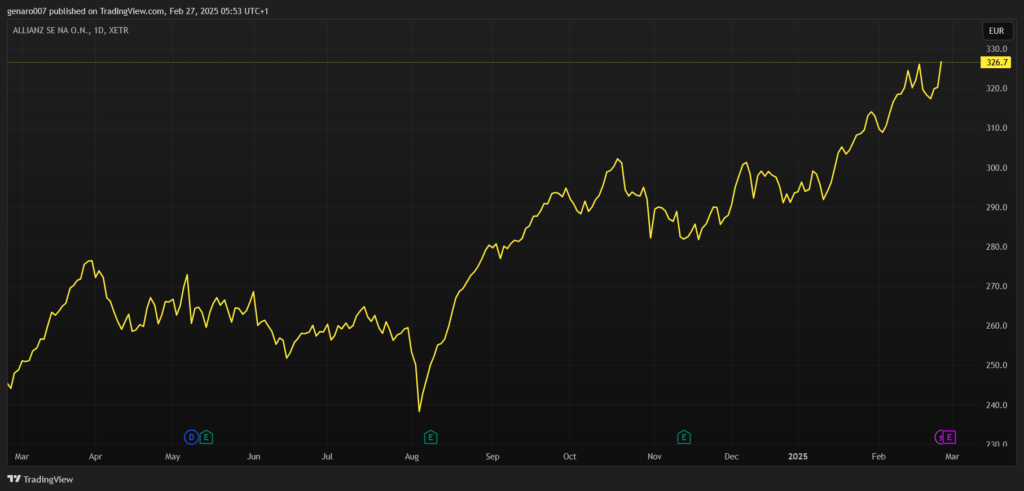Image resolution: width=1024 pixels, height=491 pixels.
Task: Click the Dec label on the time axis
Action: coord(731,456)
